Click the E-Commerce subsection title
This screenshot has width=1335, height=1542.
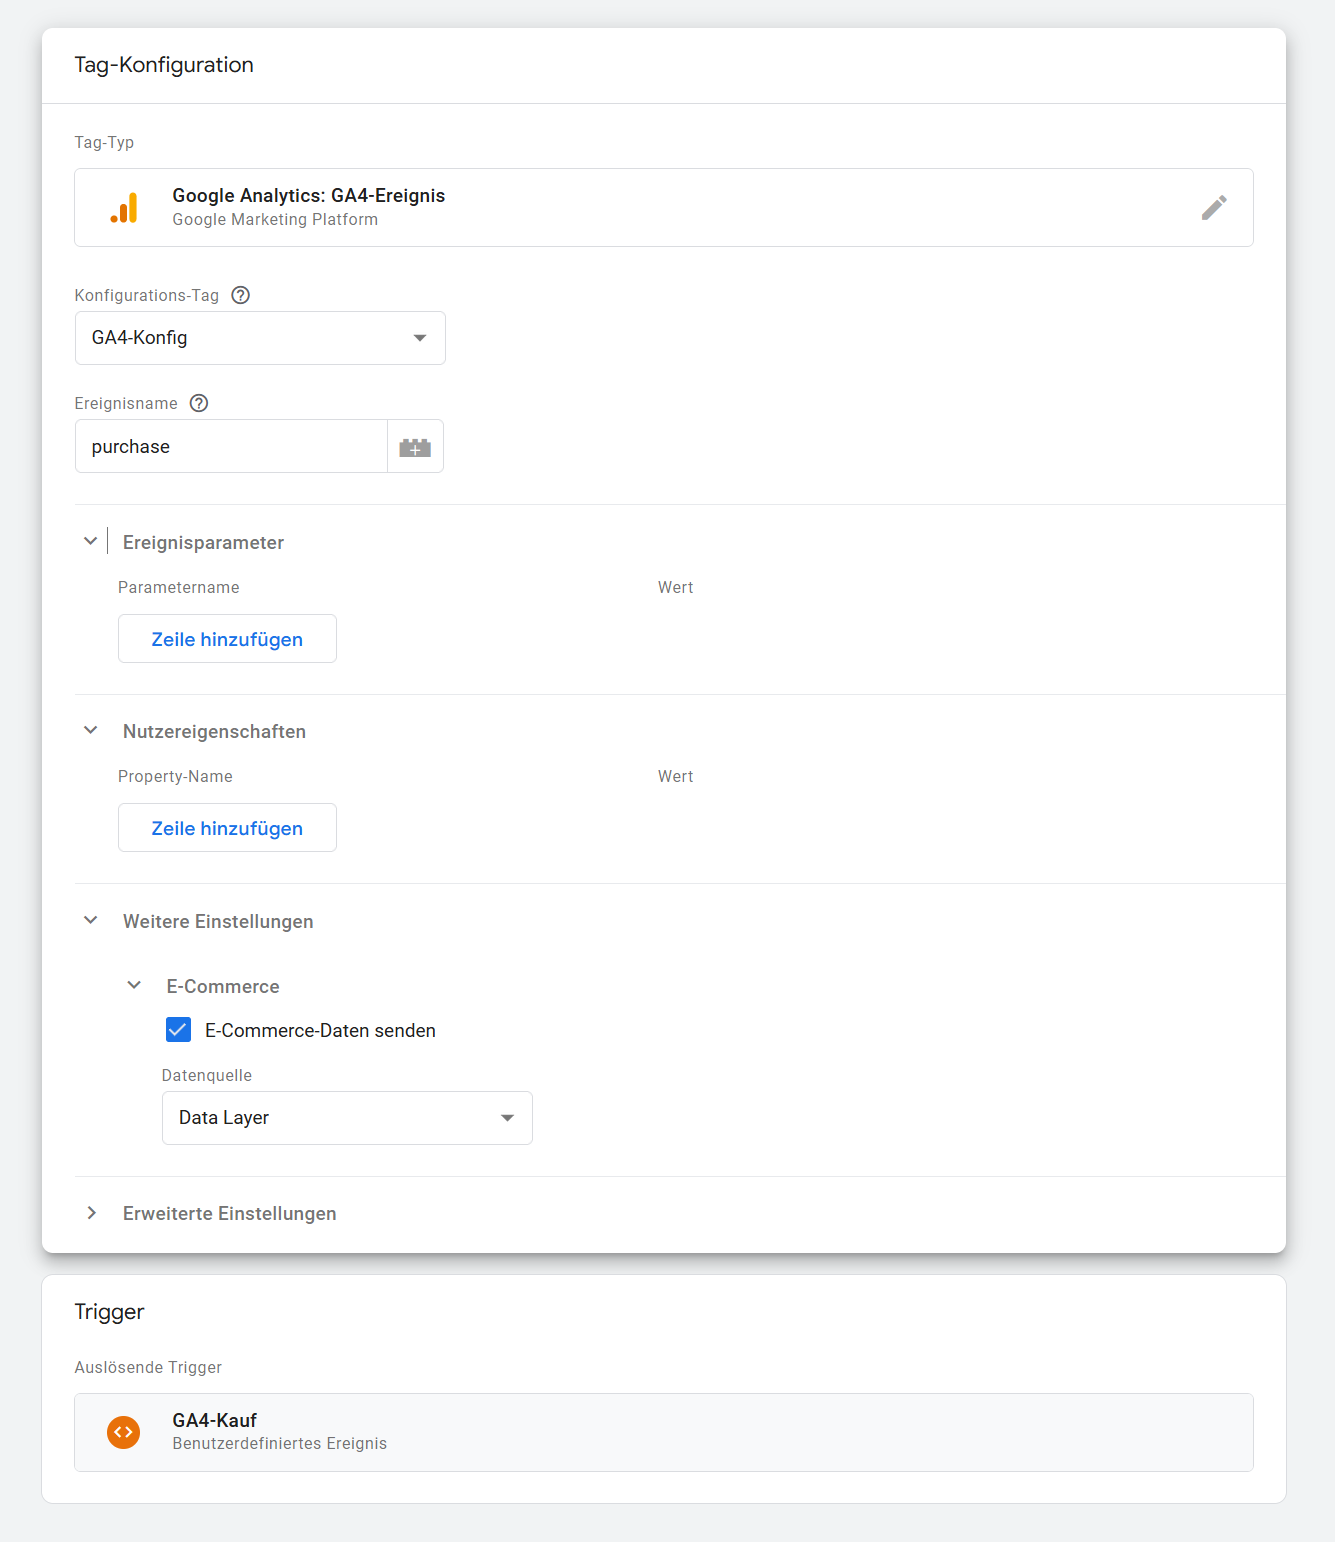pyautogui.click(x=223, y=986)
